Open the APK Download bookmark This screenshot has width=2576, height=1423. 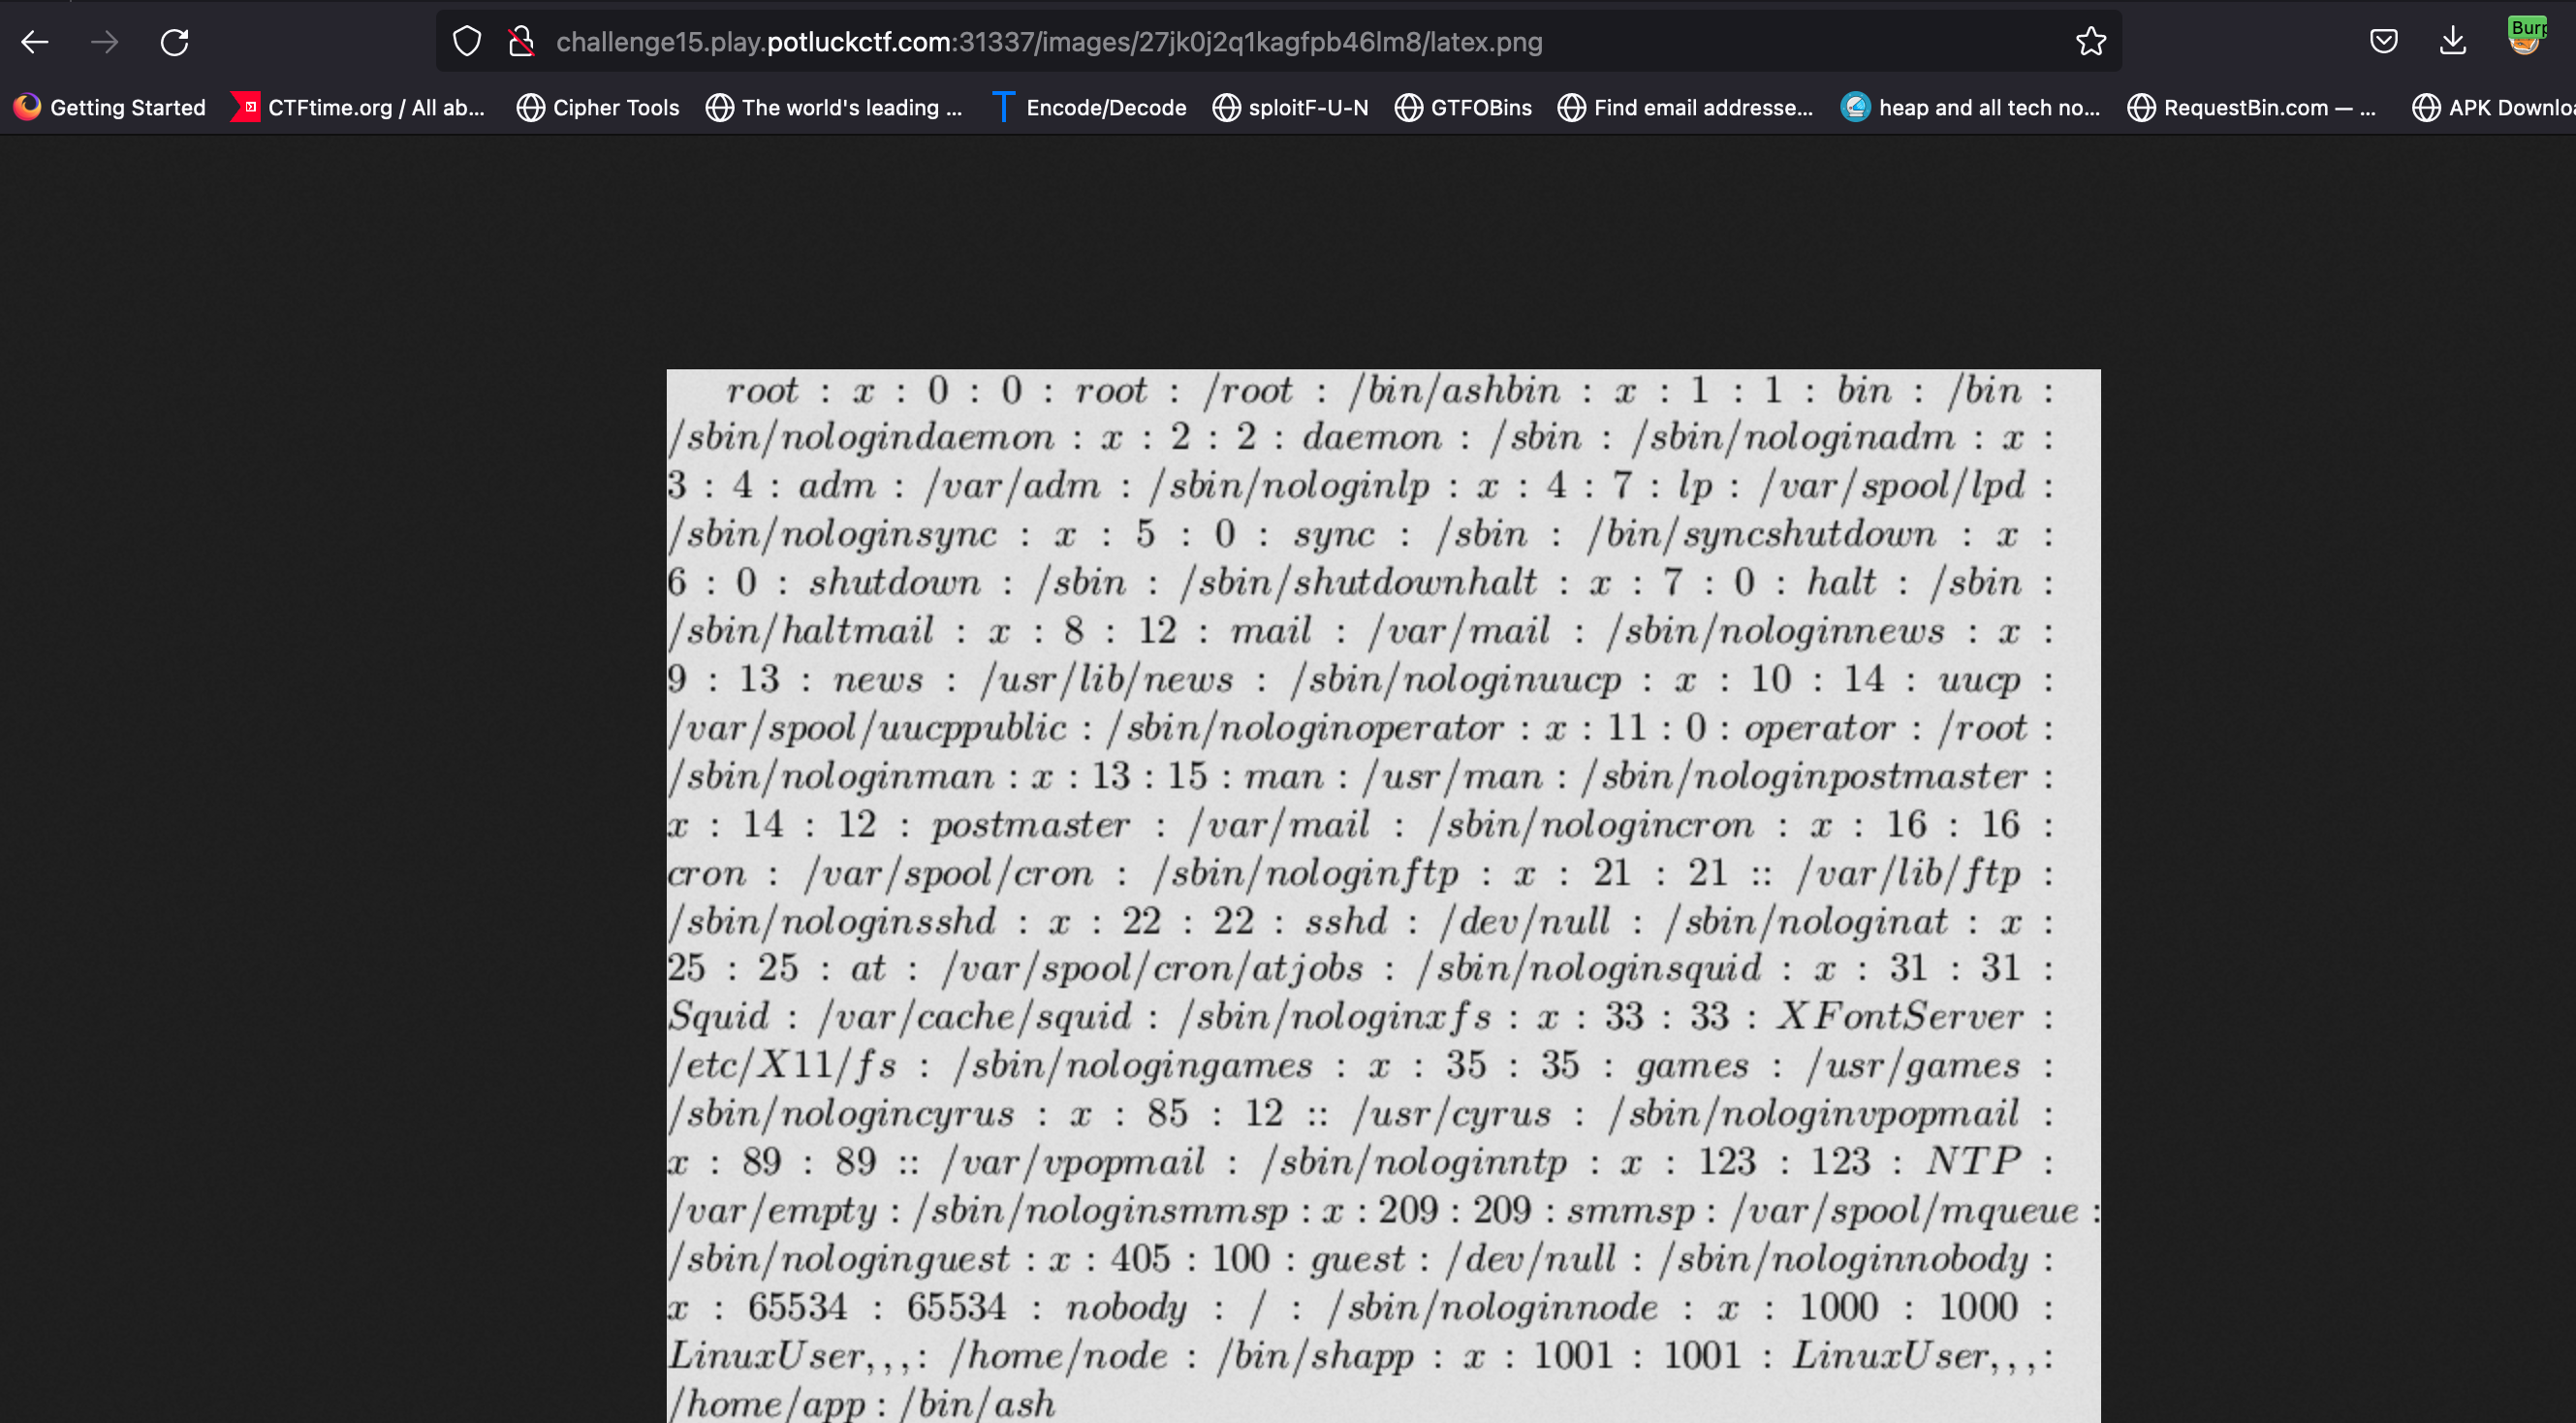2493,107
